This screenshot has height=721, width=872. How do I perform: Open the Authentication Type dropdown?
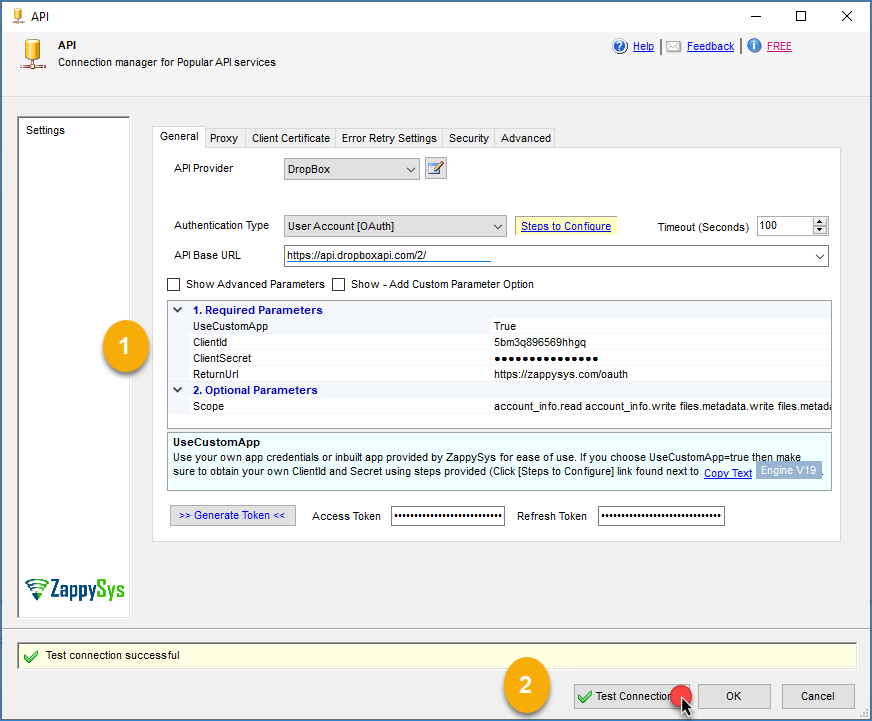point(395,226)
